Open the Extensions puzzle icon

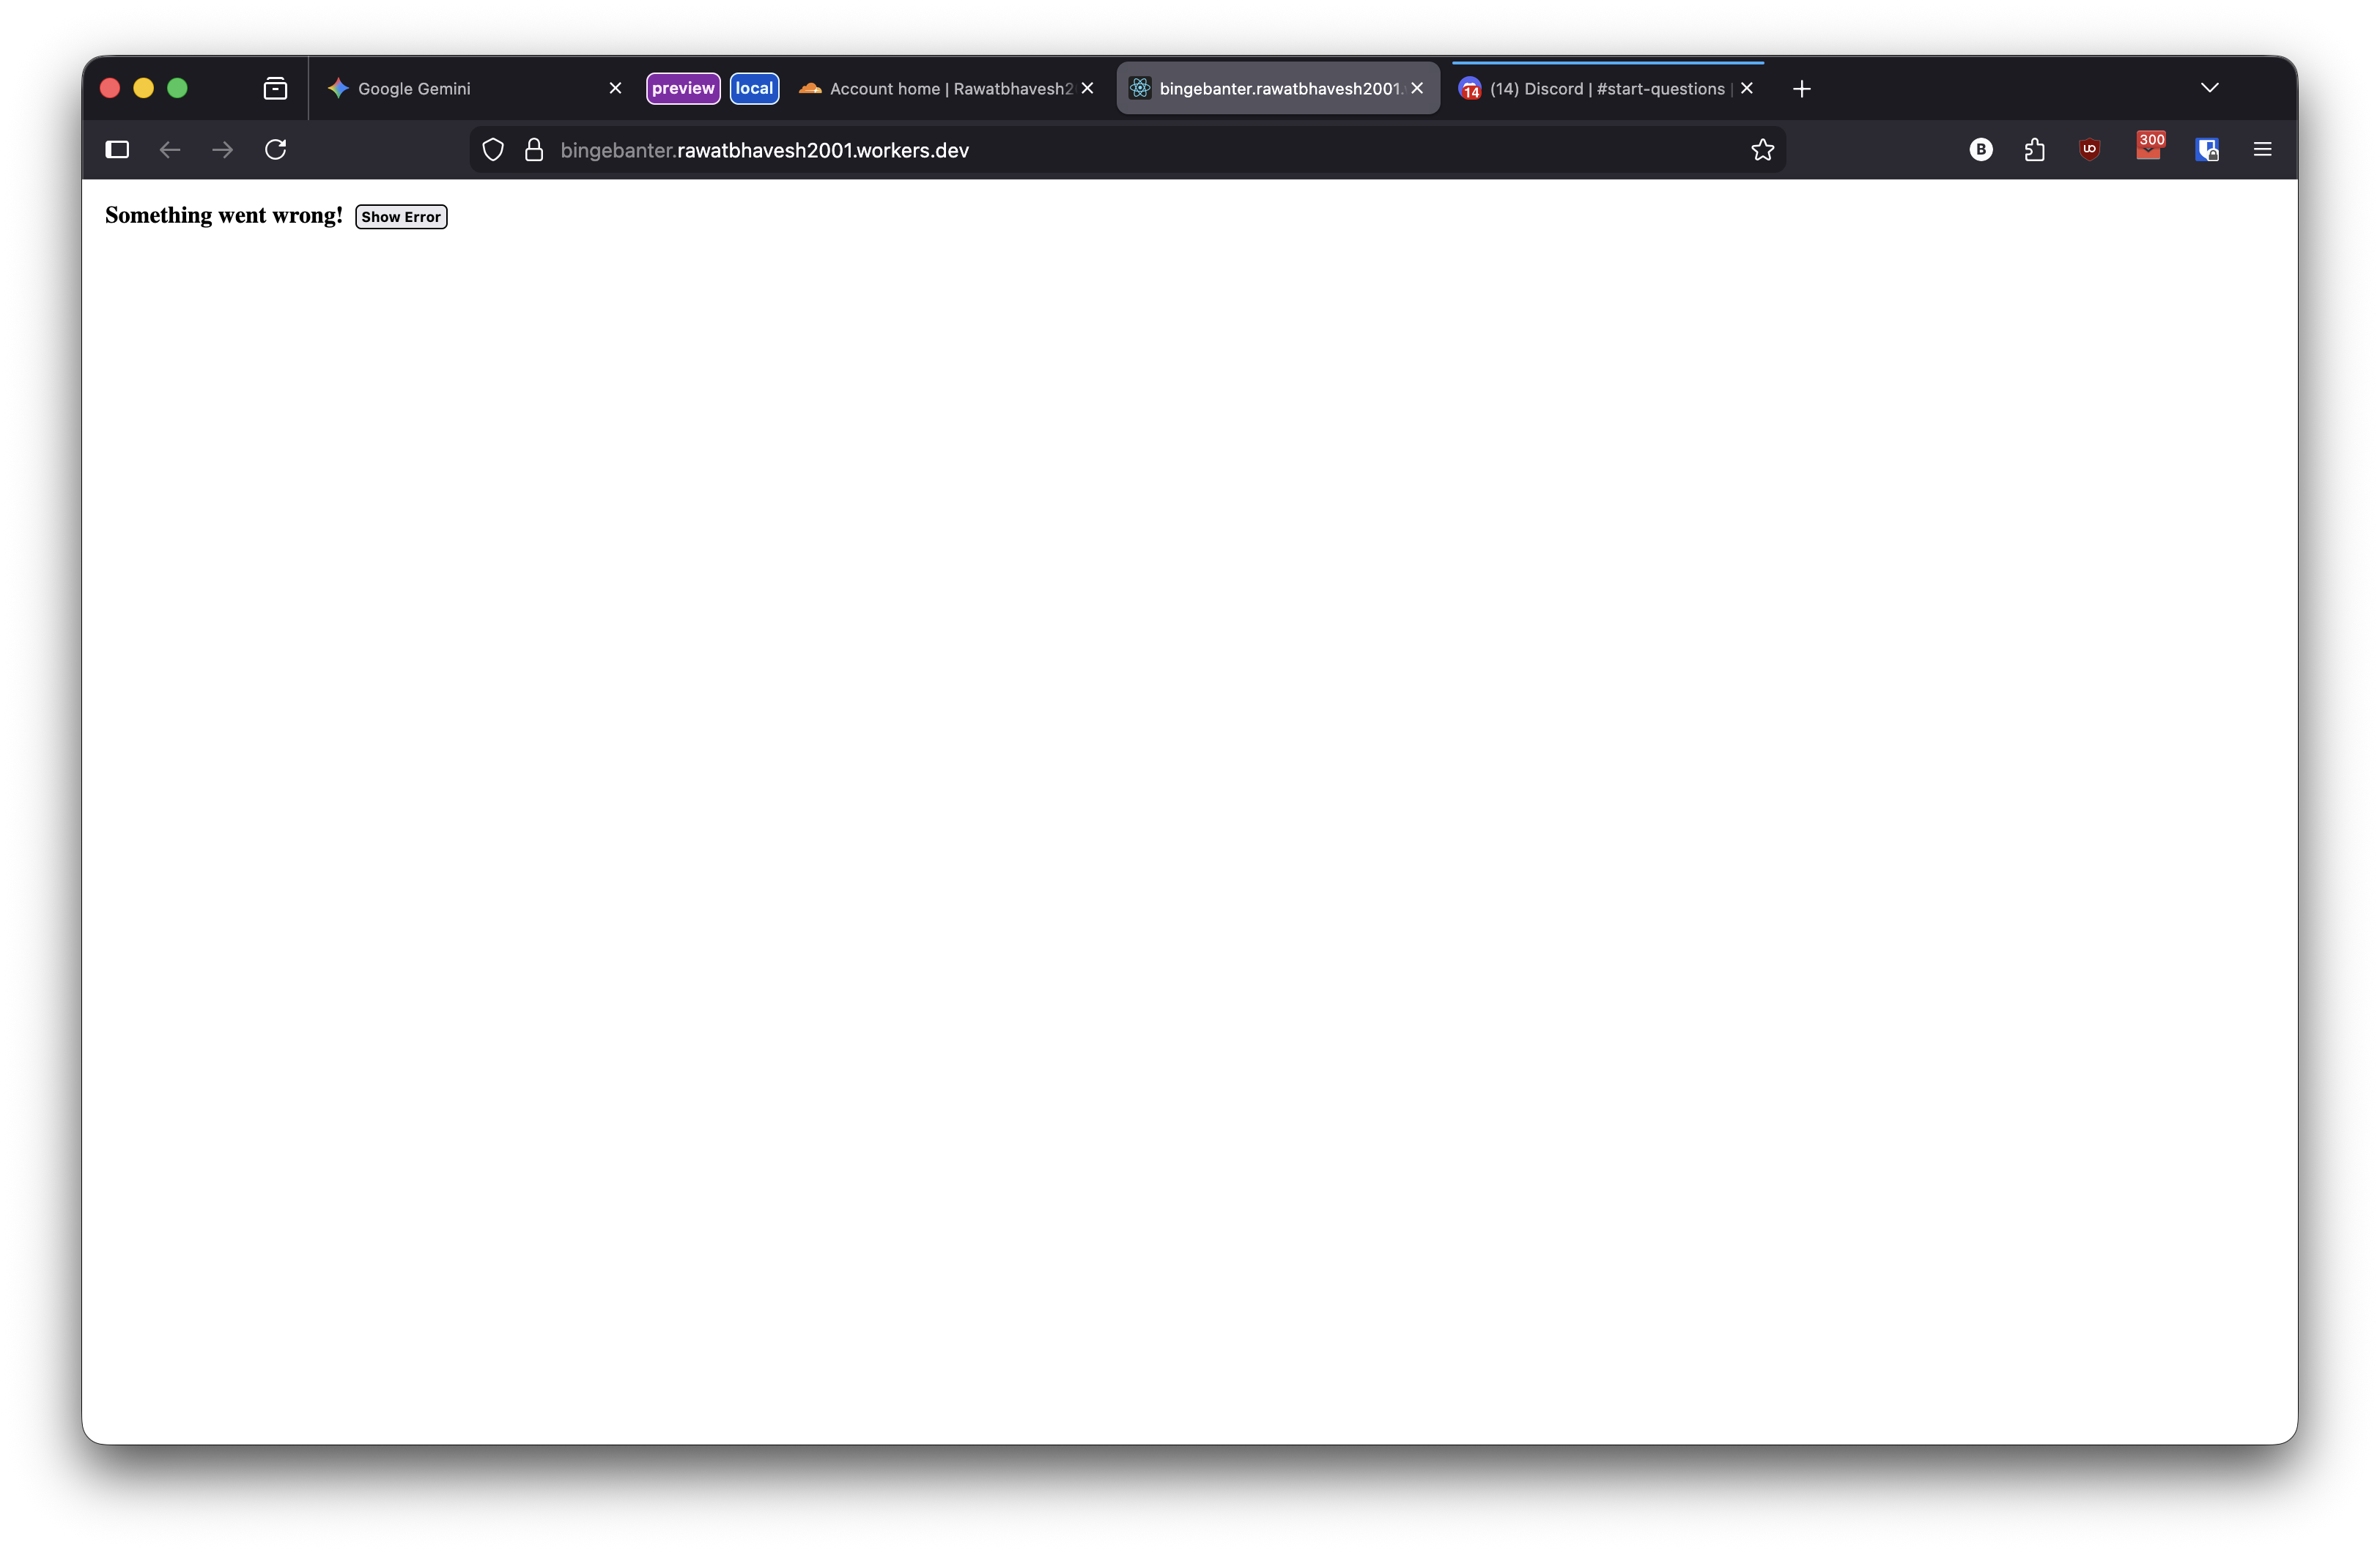tap(2034, 150)
